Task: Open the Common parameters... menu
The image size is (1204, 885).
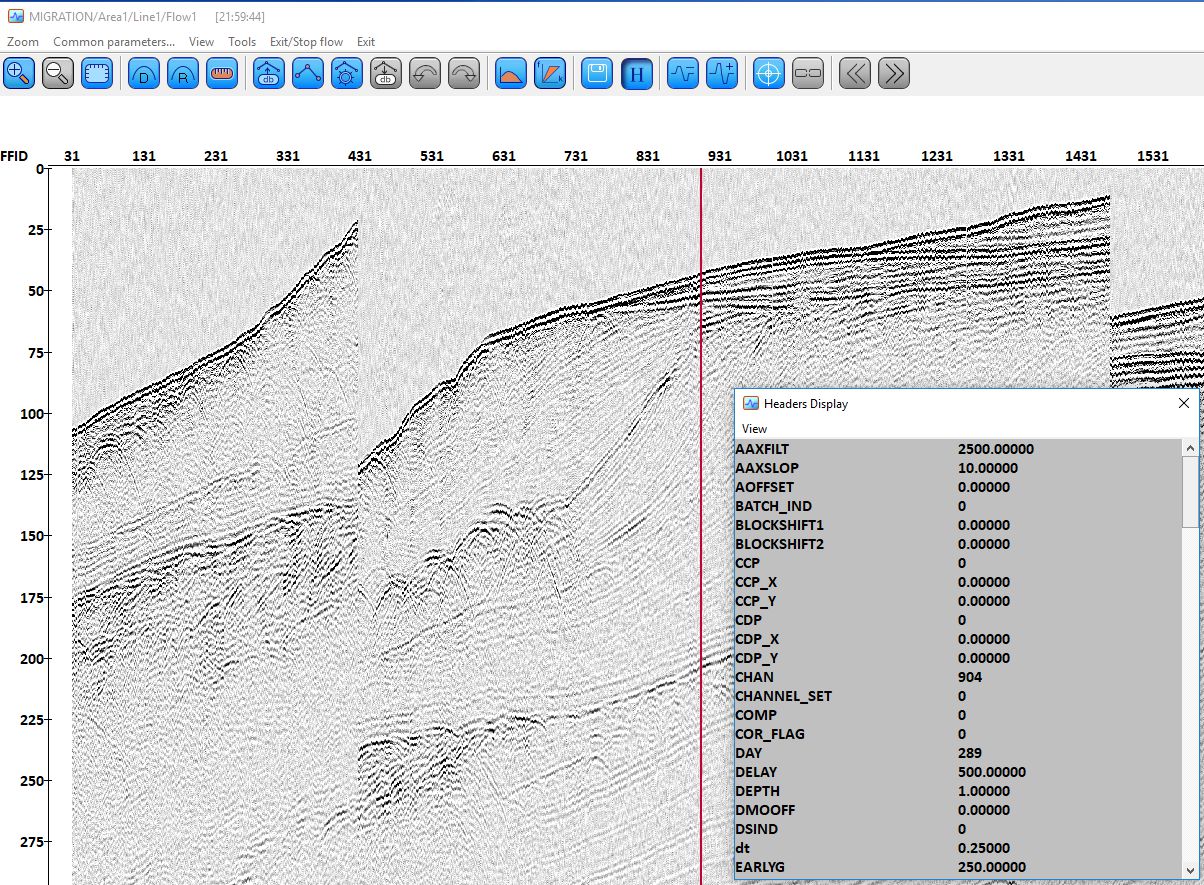Action: point(114,42)
